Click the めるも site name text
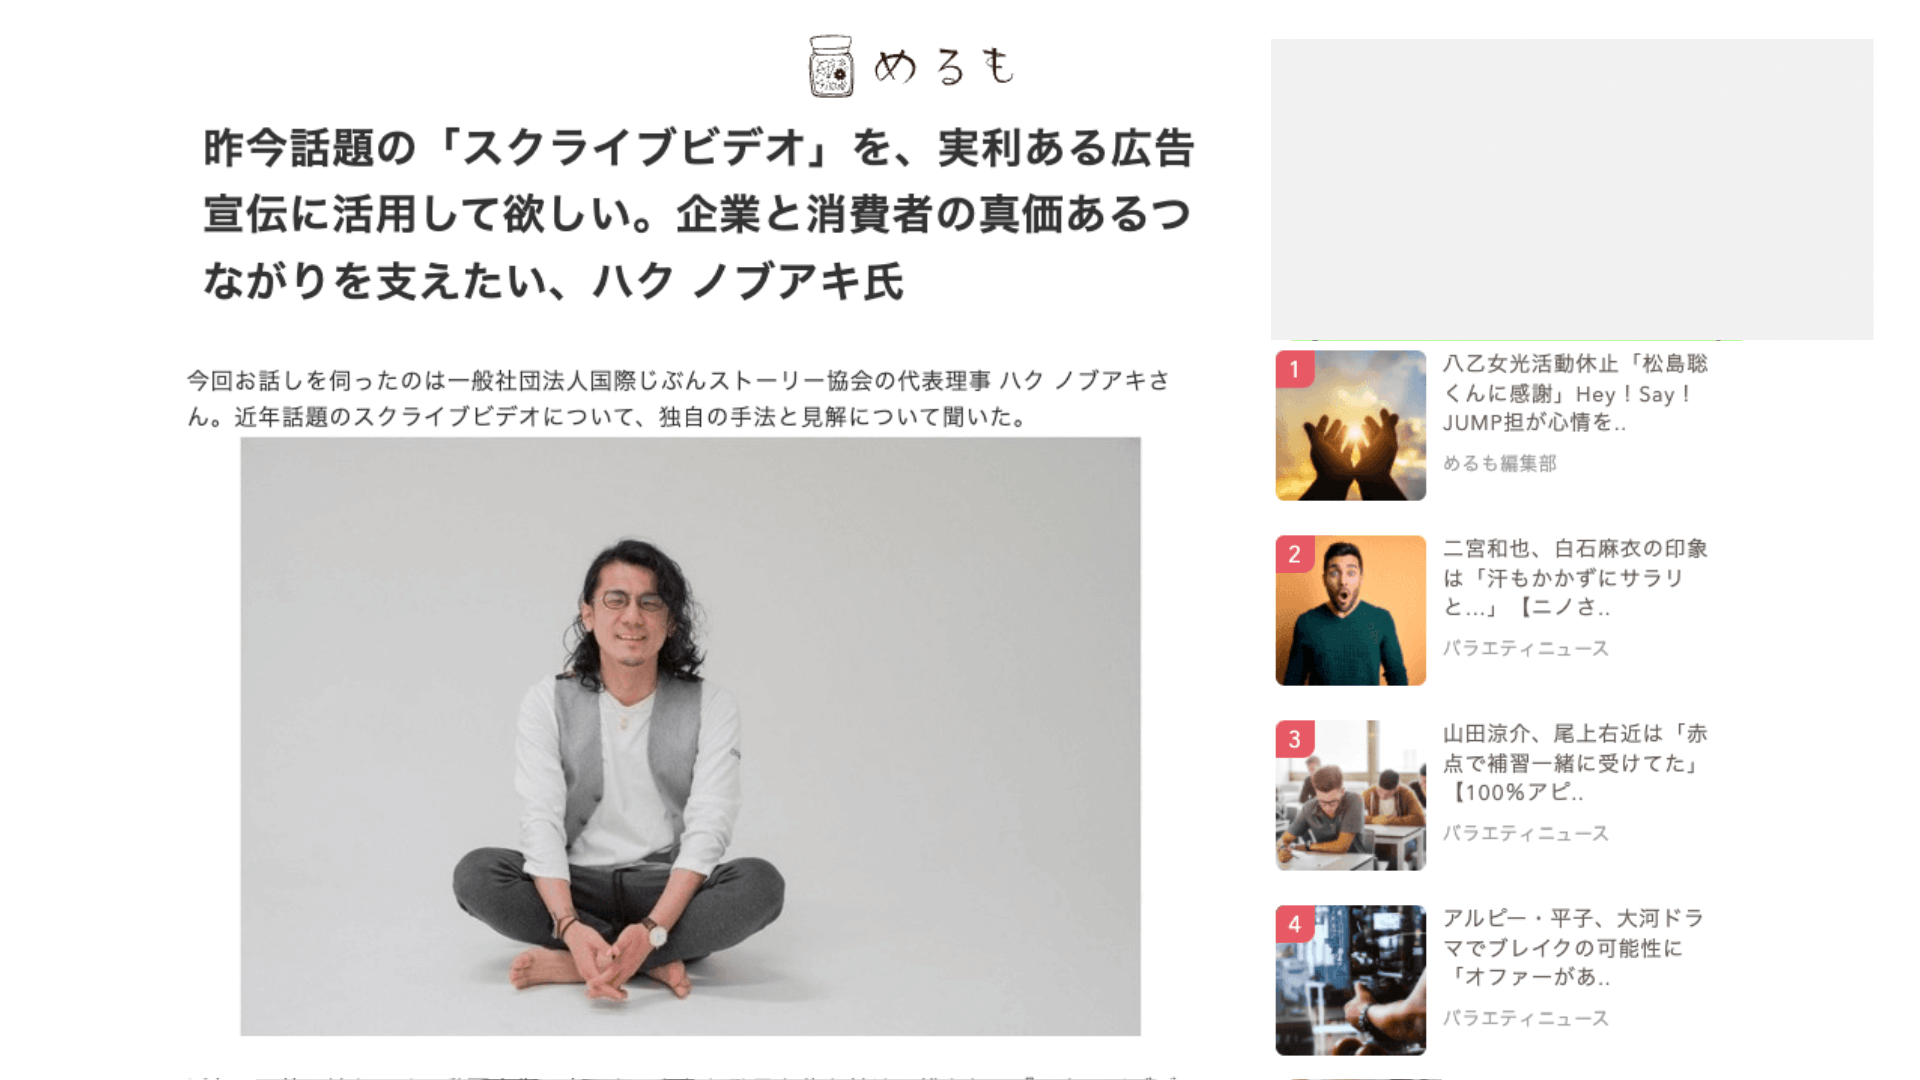1920x1080 pixels. point(944,67)
